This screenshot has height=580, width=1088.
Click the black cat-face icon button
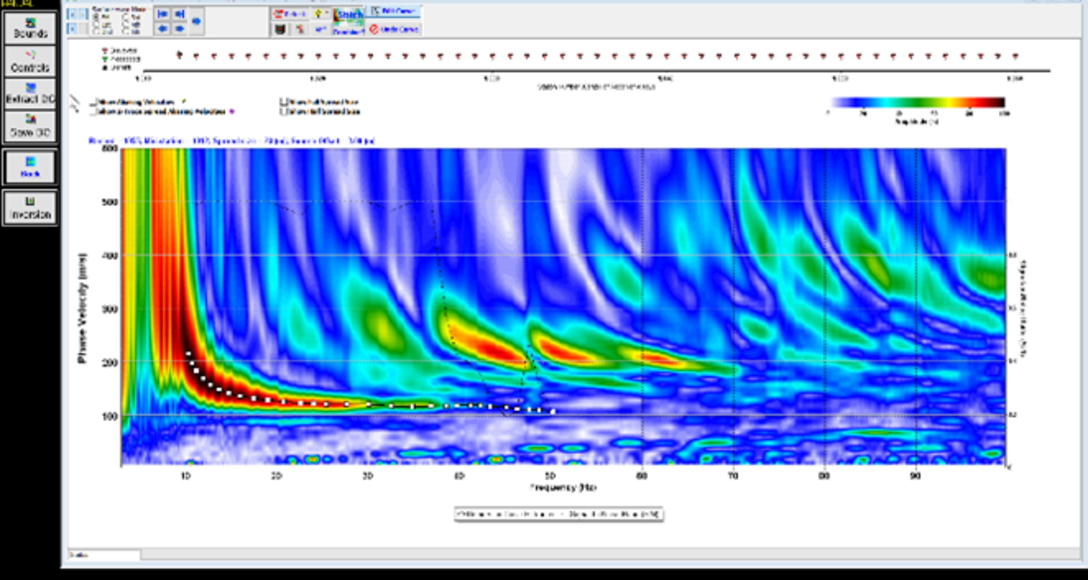pyautogui.click(x=280, y=29)
